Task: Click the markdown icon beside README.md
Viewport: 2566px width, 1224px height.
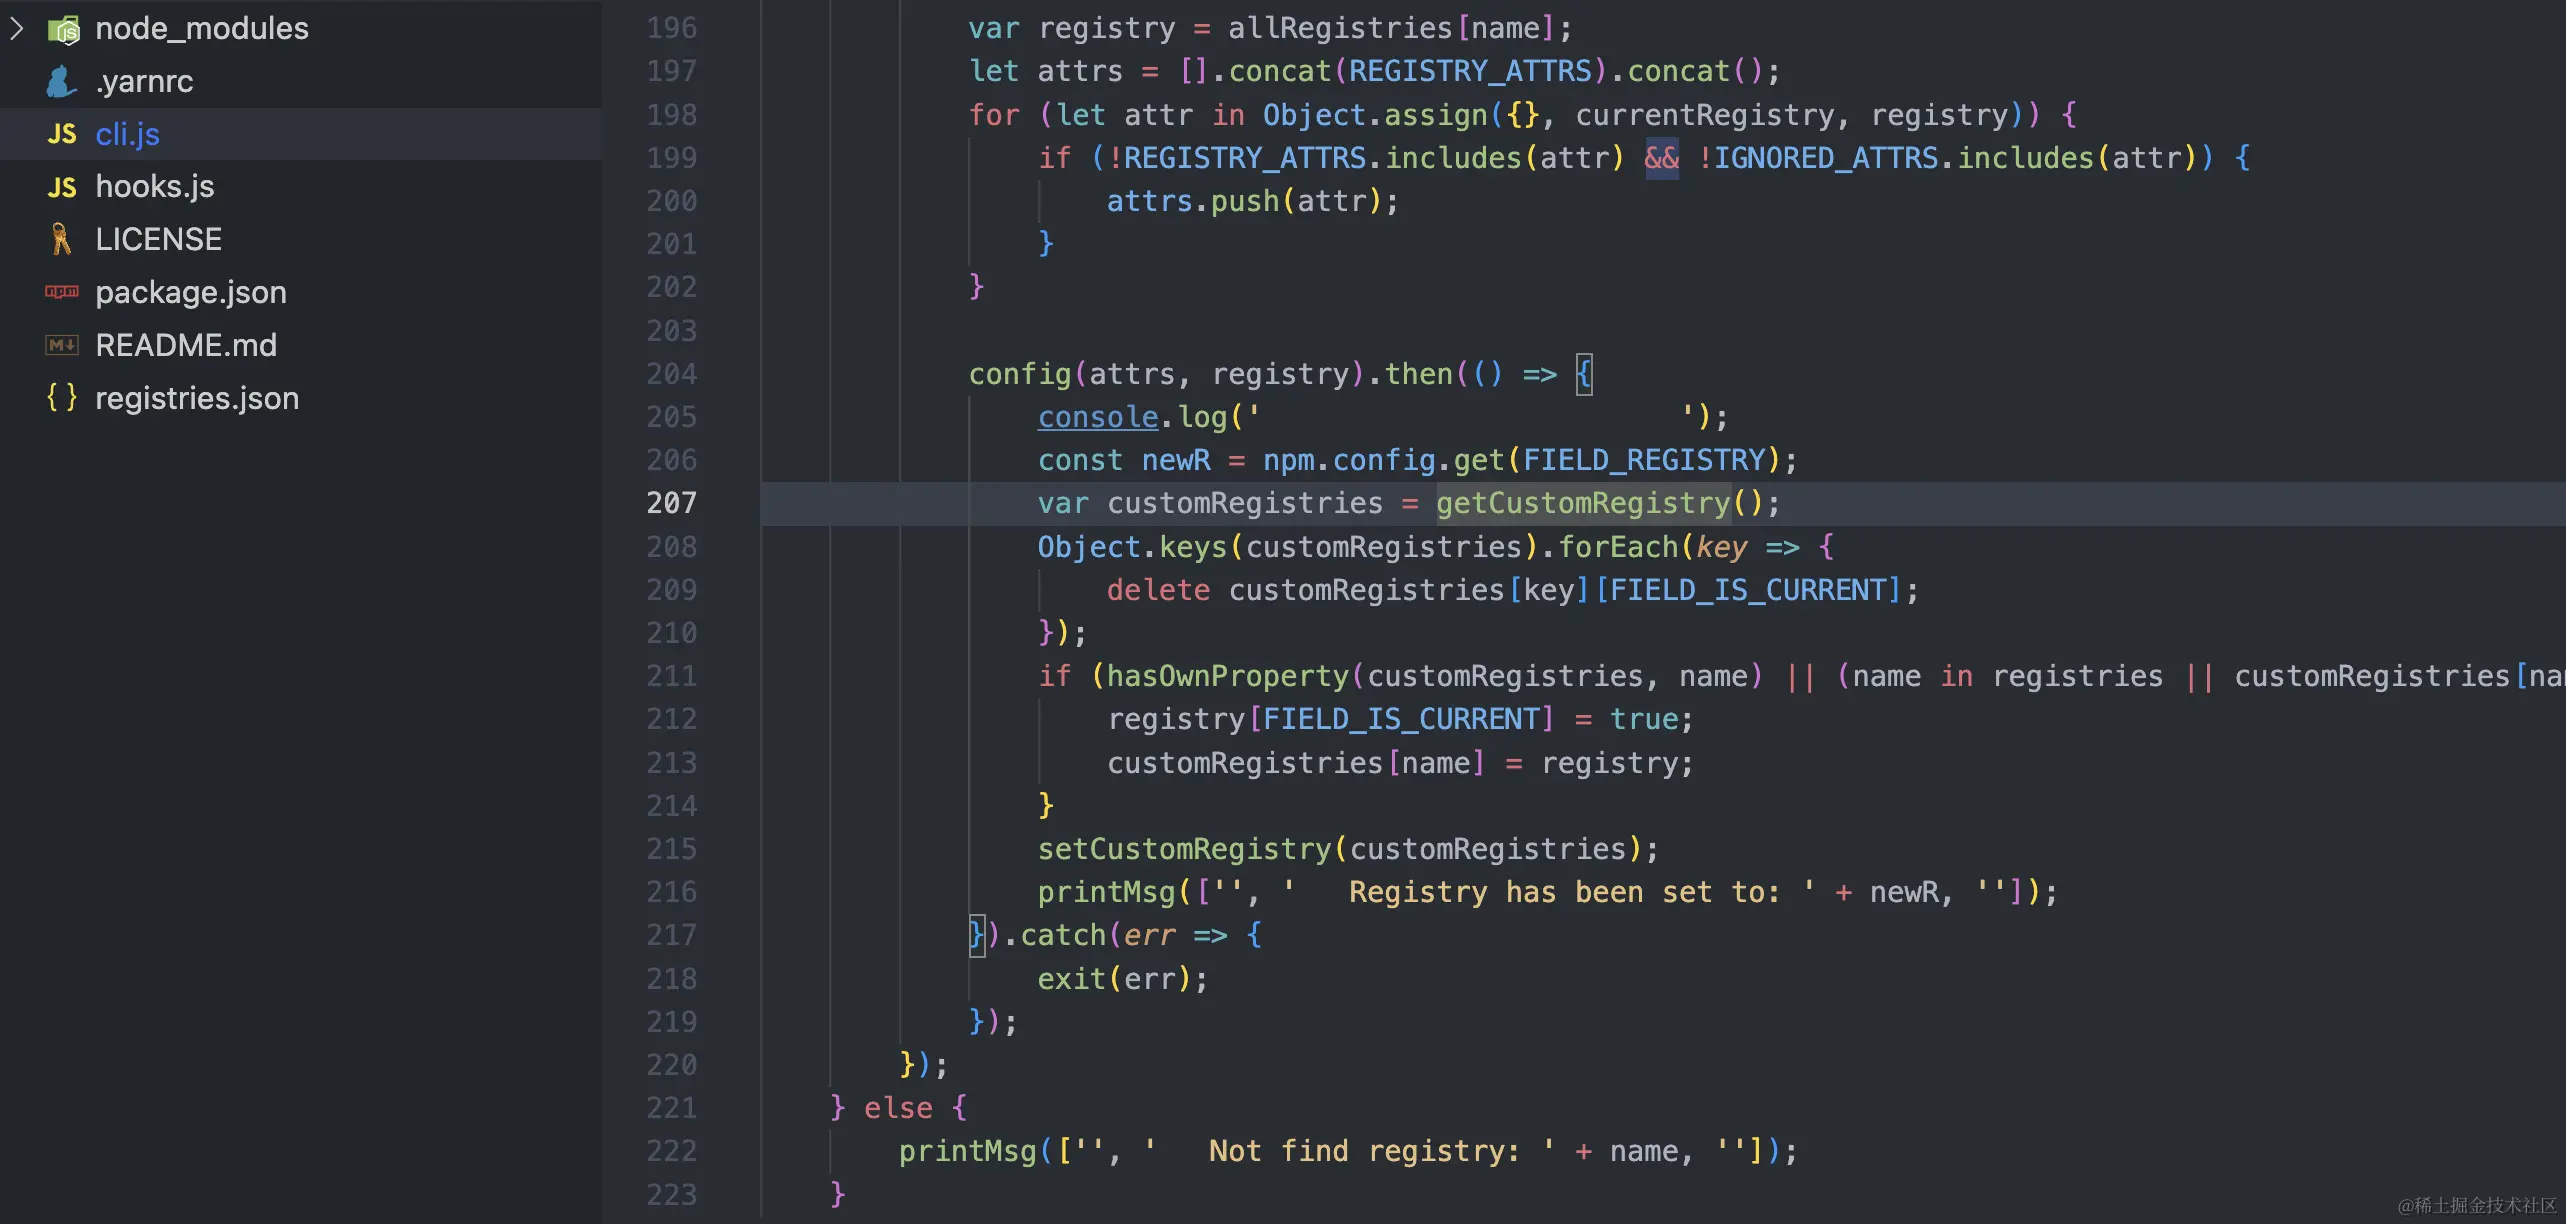Action: coord(62,345)
